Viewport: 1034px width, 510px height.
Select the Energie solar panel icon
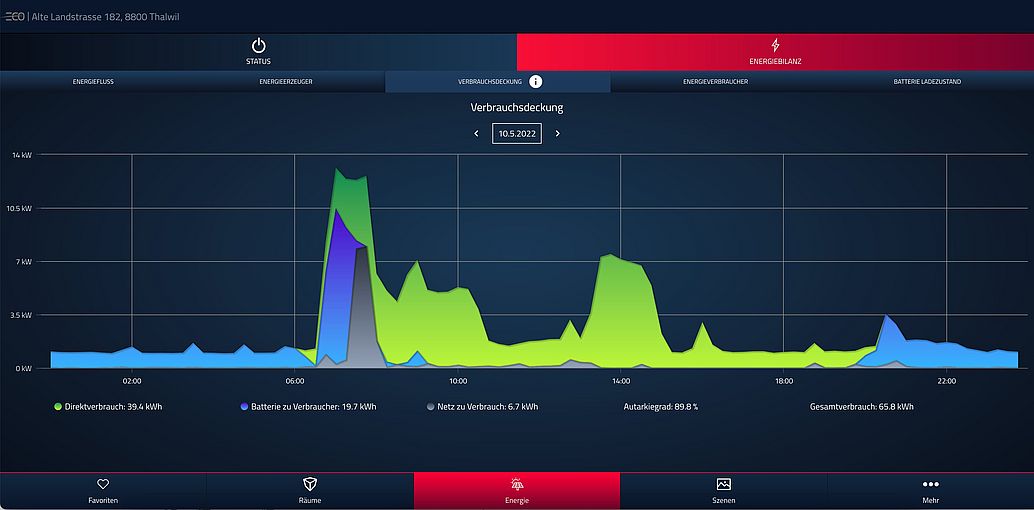[517, 484]
